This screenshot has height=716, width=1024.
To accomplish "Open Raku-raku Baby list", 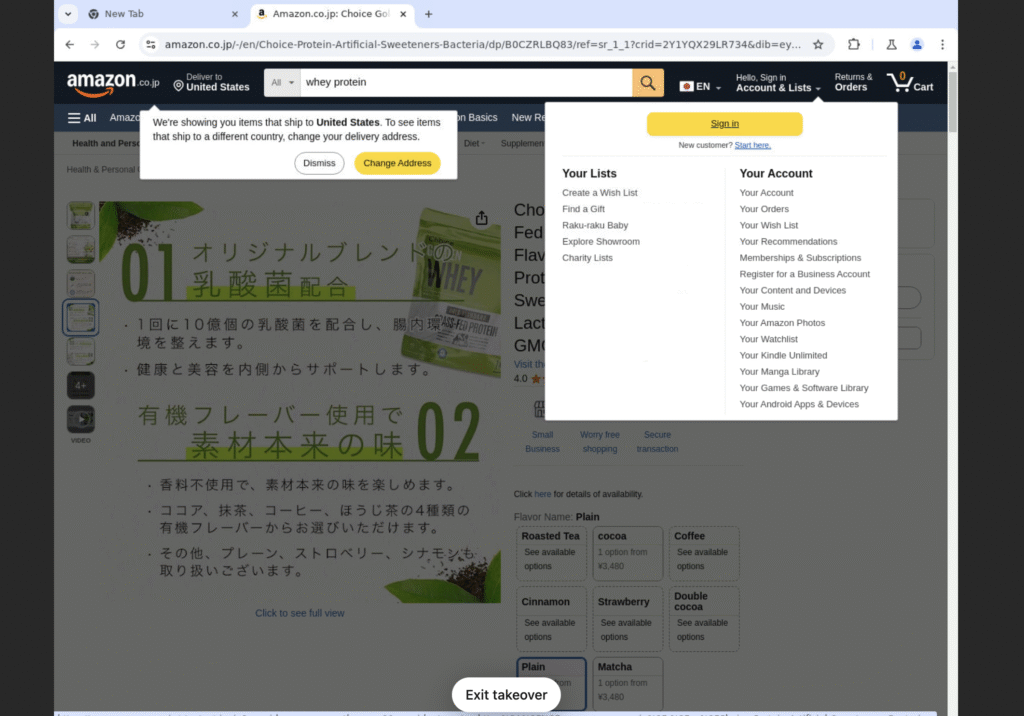I will [x=595, y=225].
